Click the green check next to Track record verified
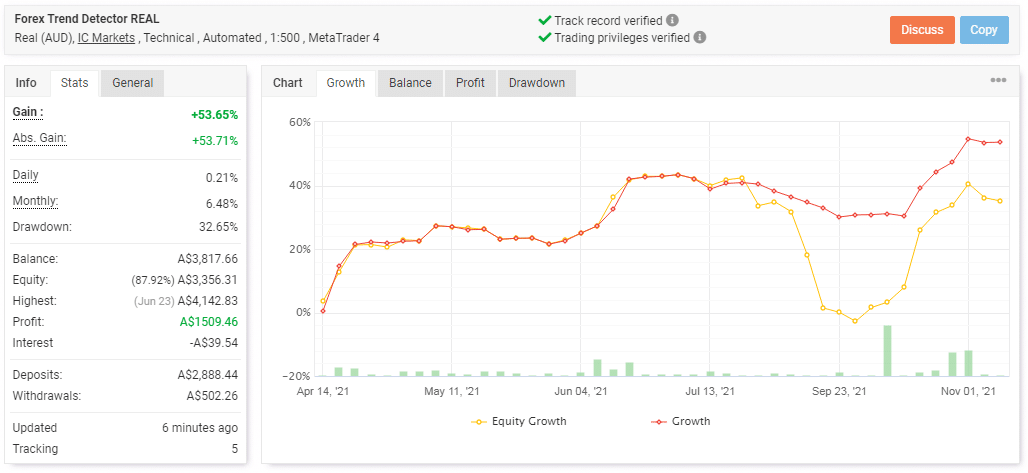This screenshot has height=473, width=1028. pyautogui.click(x=544, y=20)
